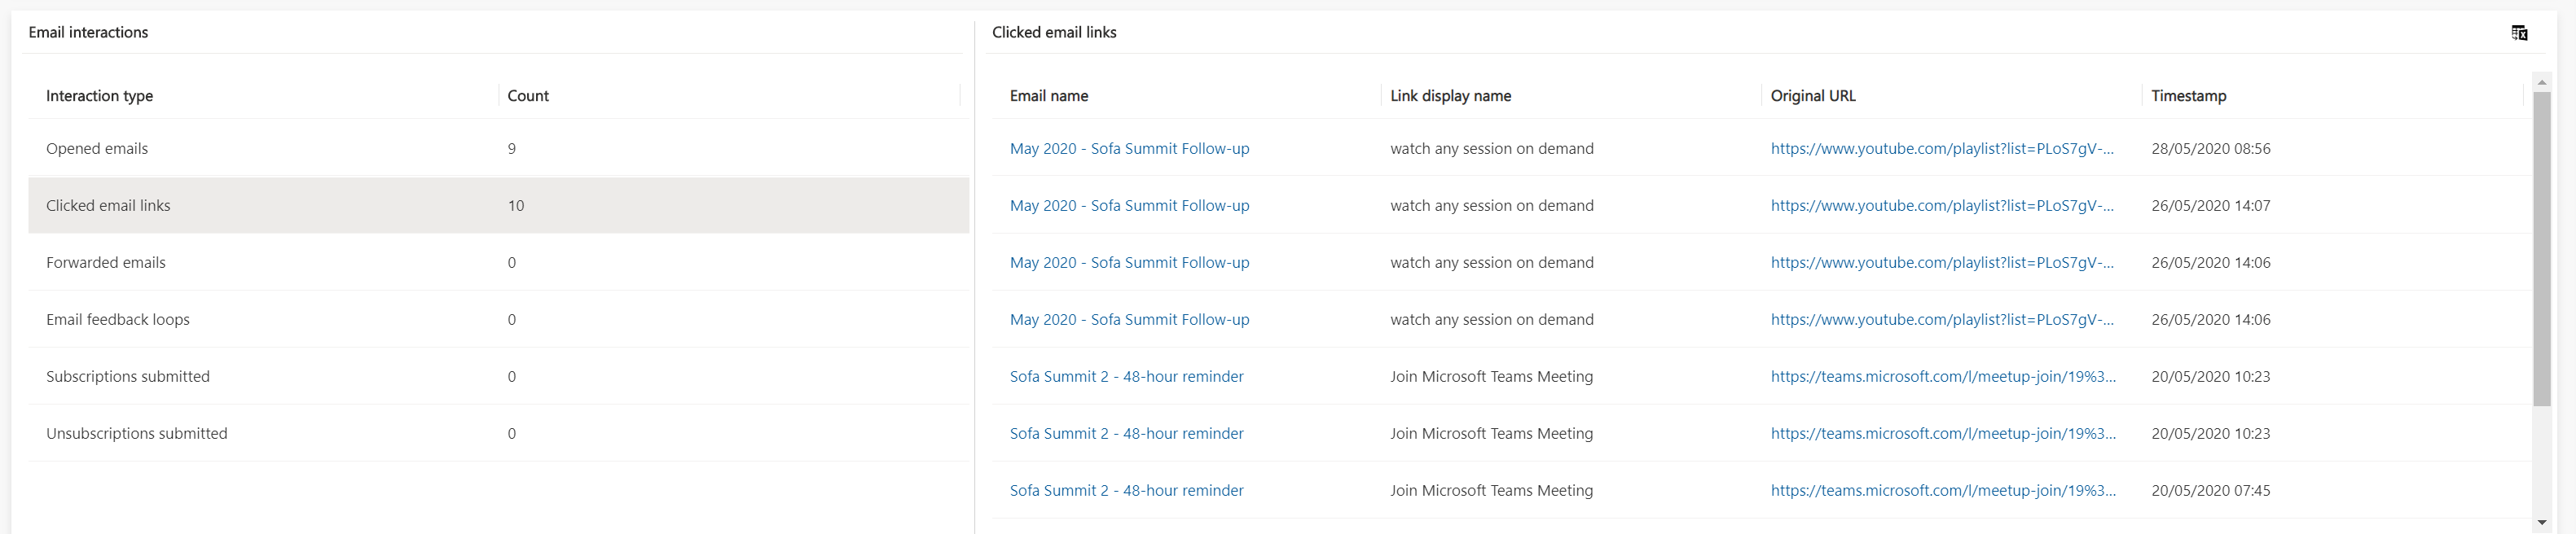Open the Teams meetup-join URL clicked 20/05/2020 07:45
This screenshot has height=534, width=2576.
(1942, 490)
